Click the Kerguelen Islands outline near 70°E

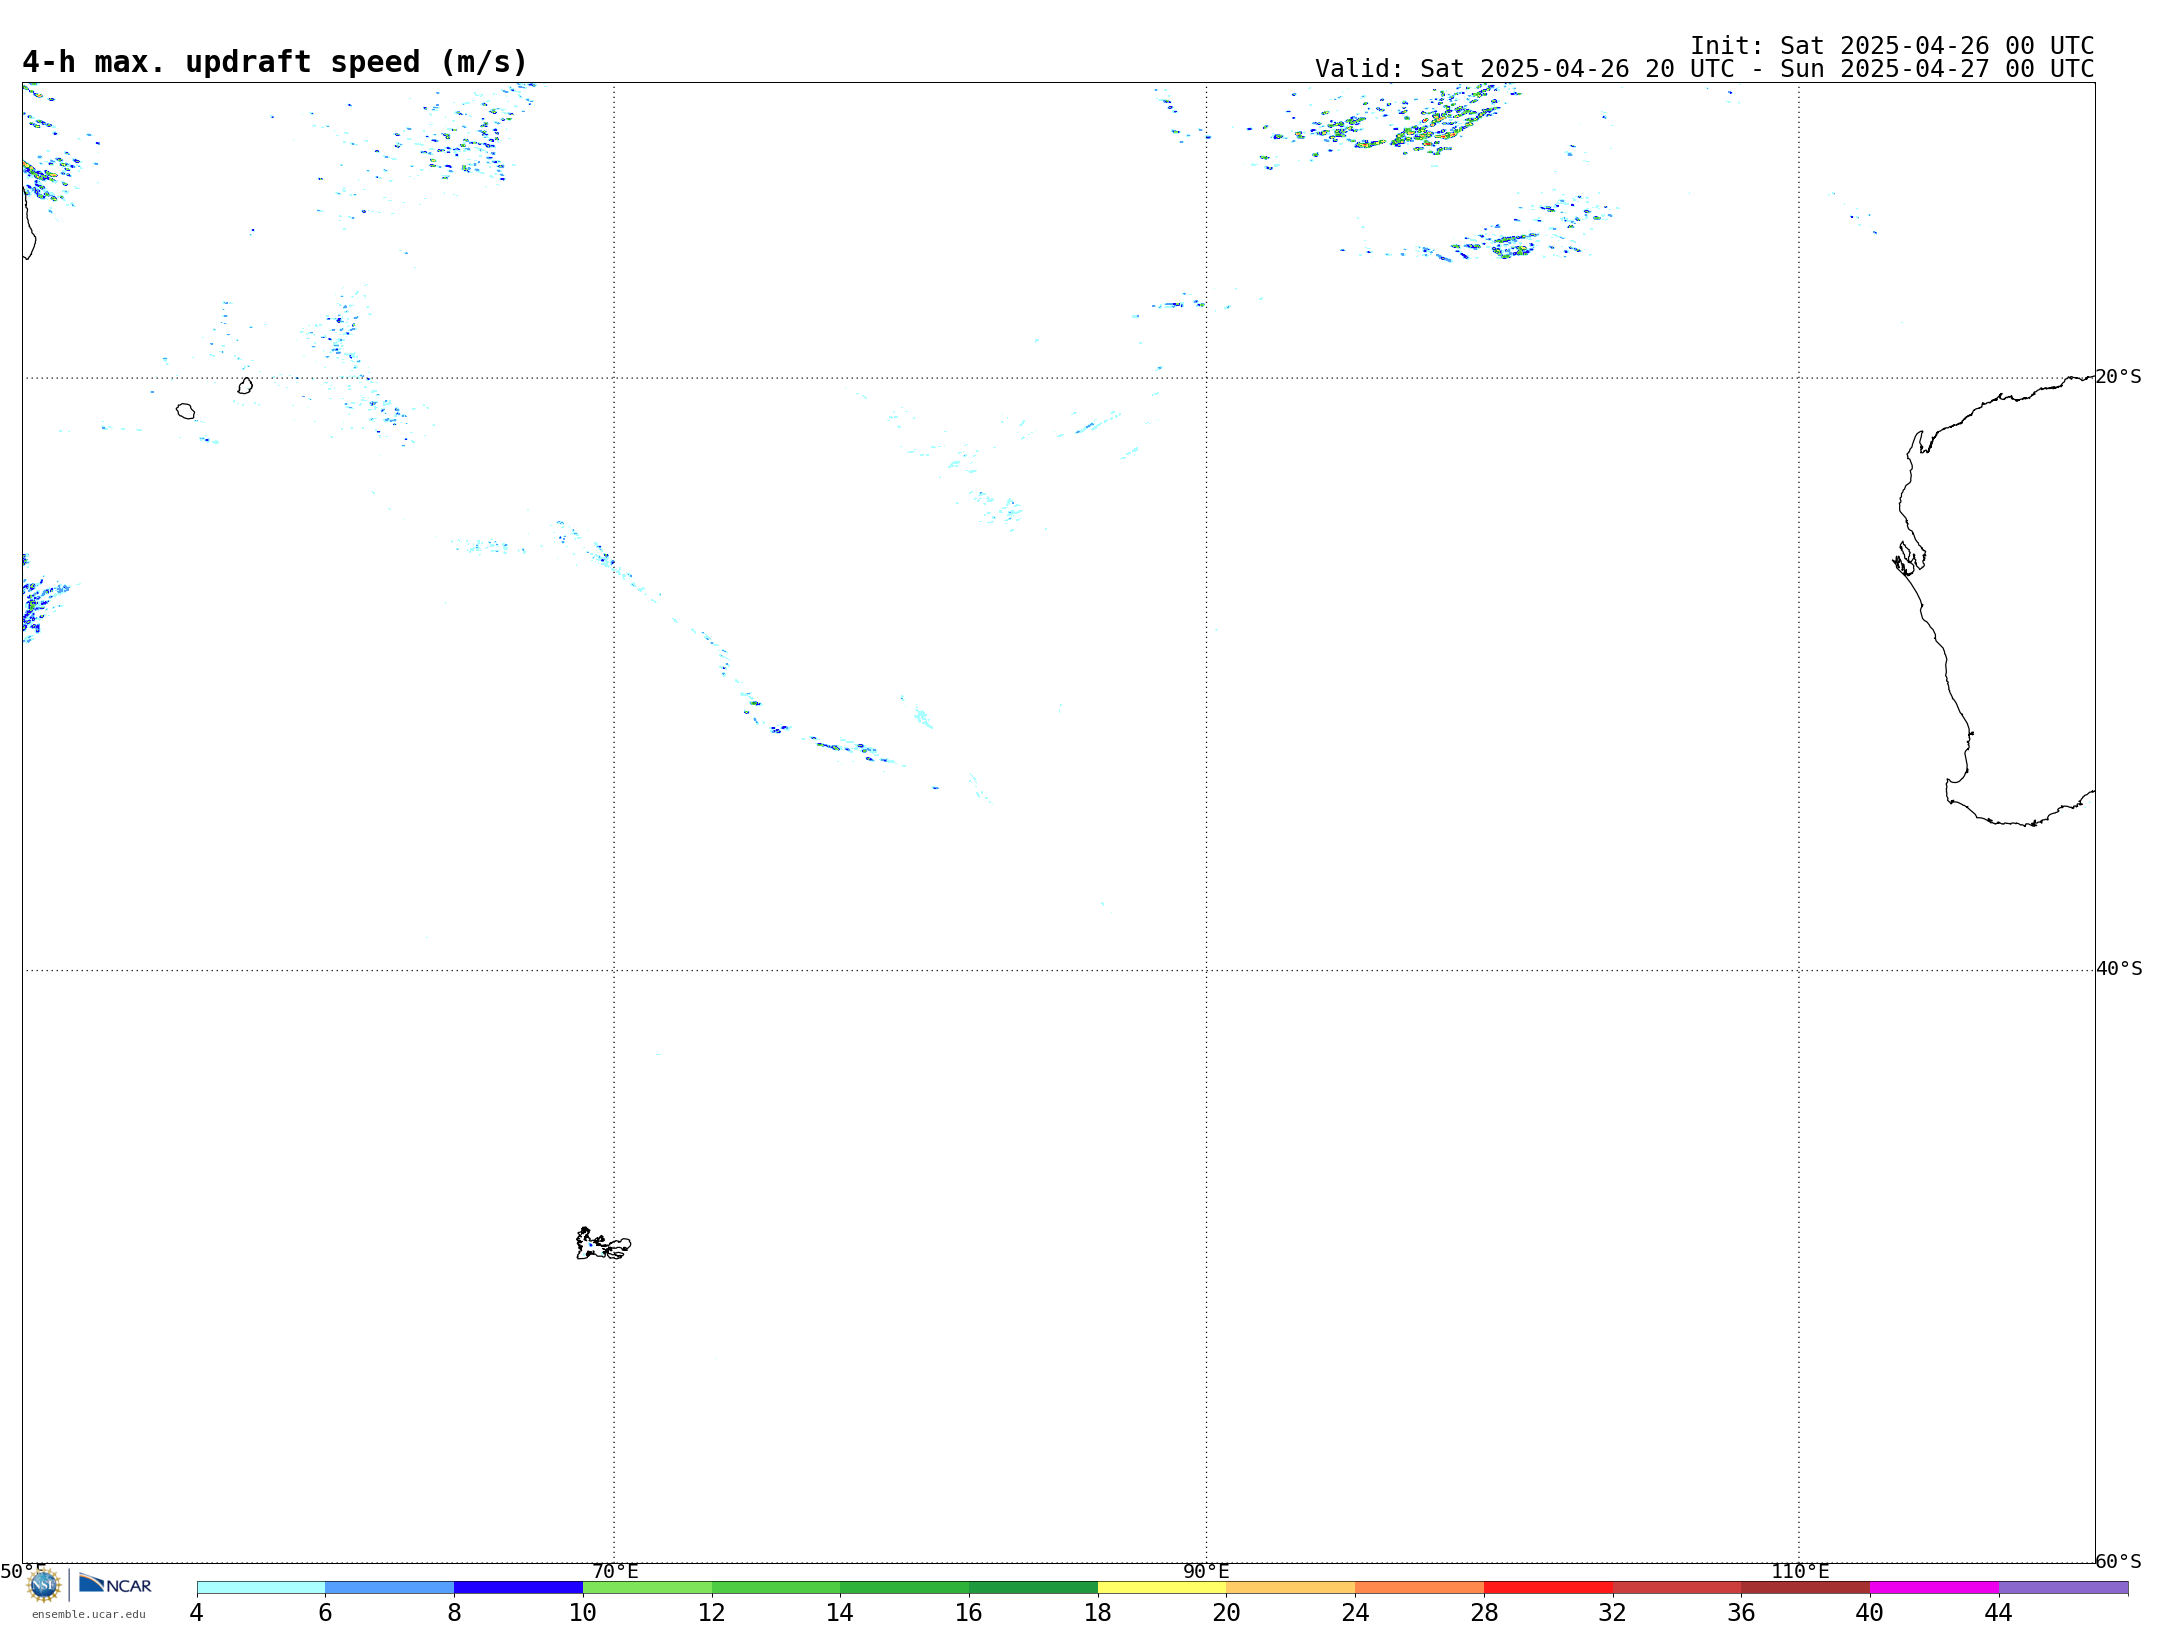tap(603, 1244)
